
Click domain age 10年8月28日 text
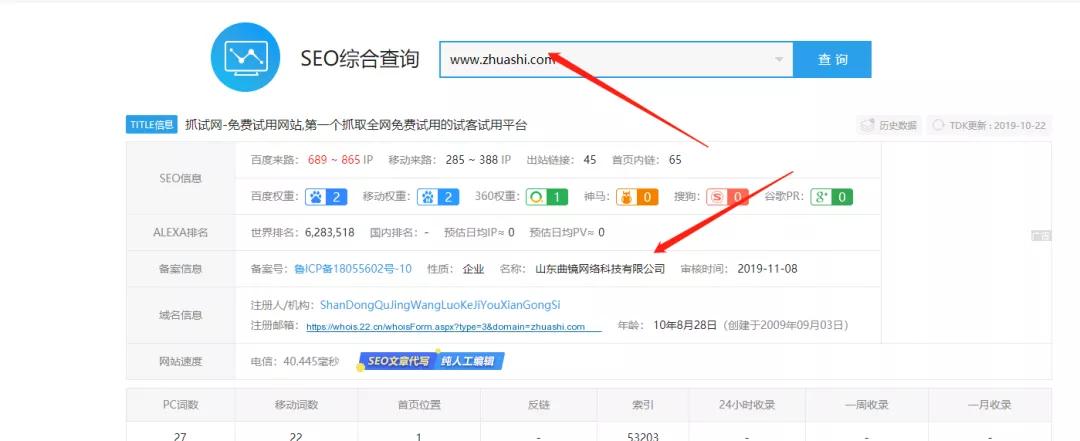pyautogui.click(x=685, y=325)
